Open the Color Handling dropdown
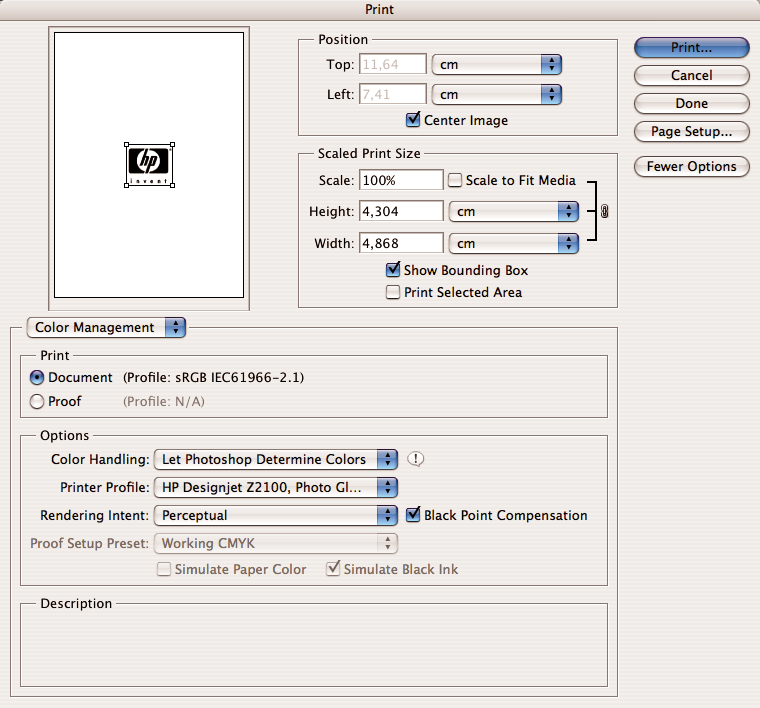This screenshot has width=760, height=708. (x=276, y=459)
